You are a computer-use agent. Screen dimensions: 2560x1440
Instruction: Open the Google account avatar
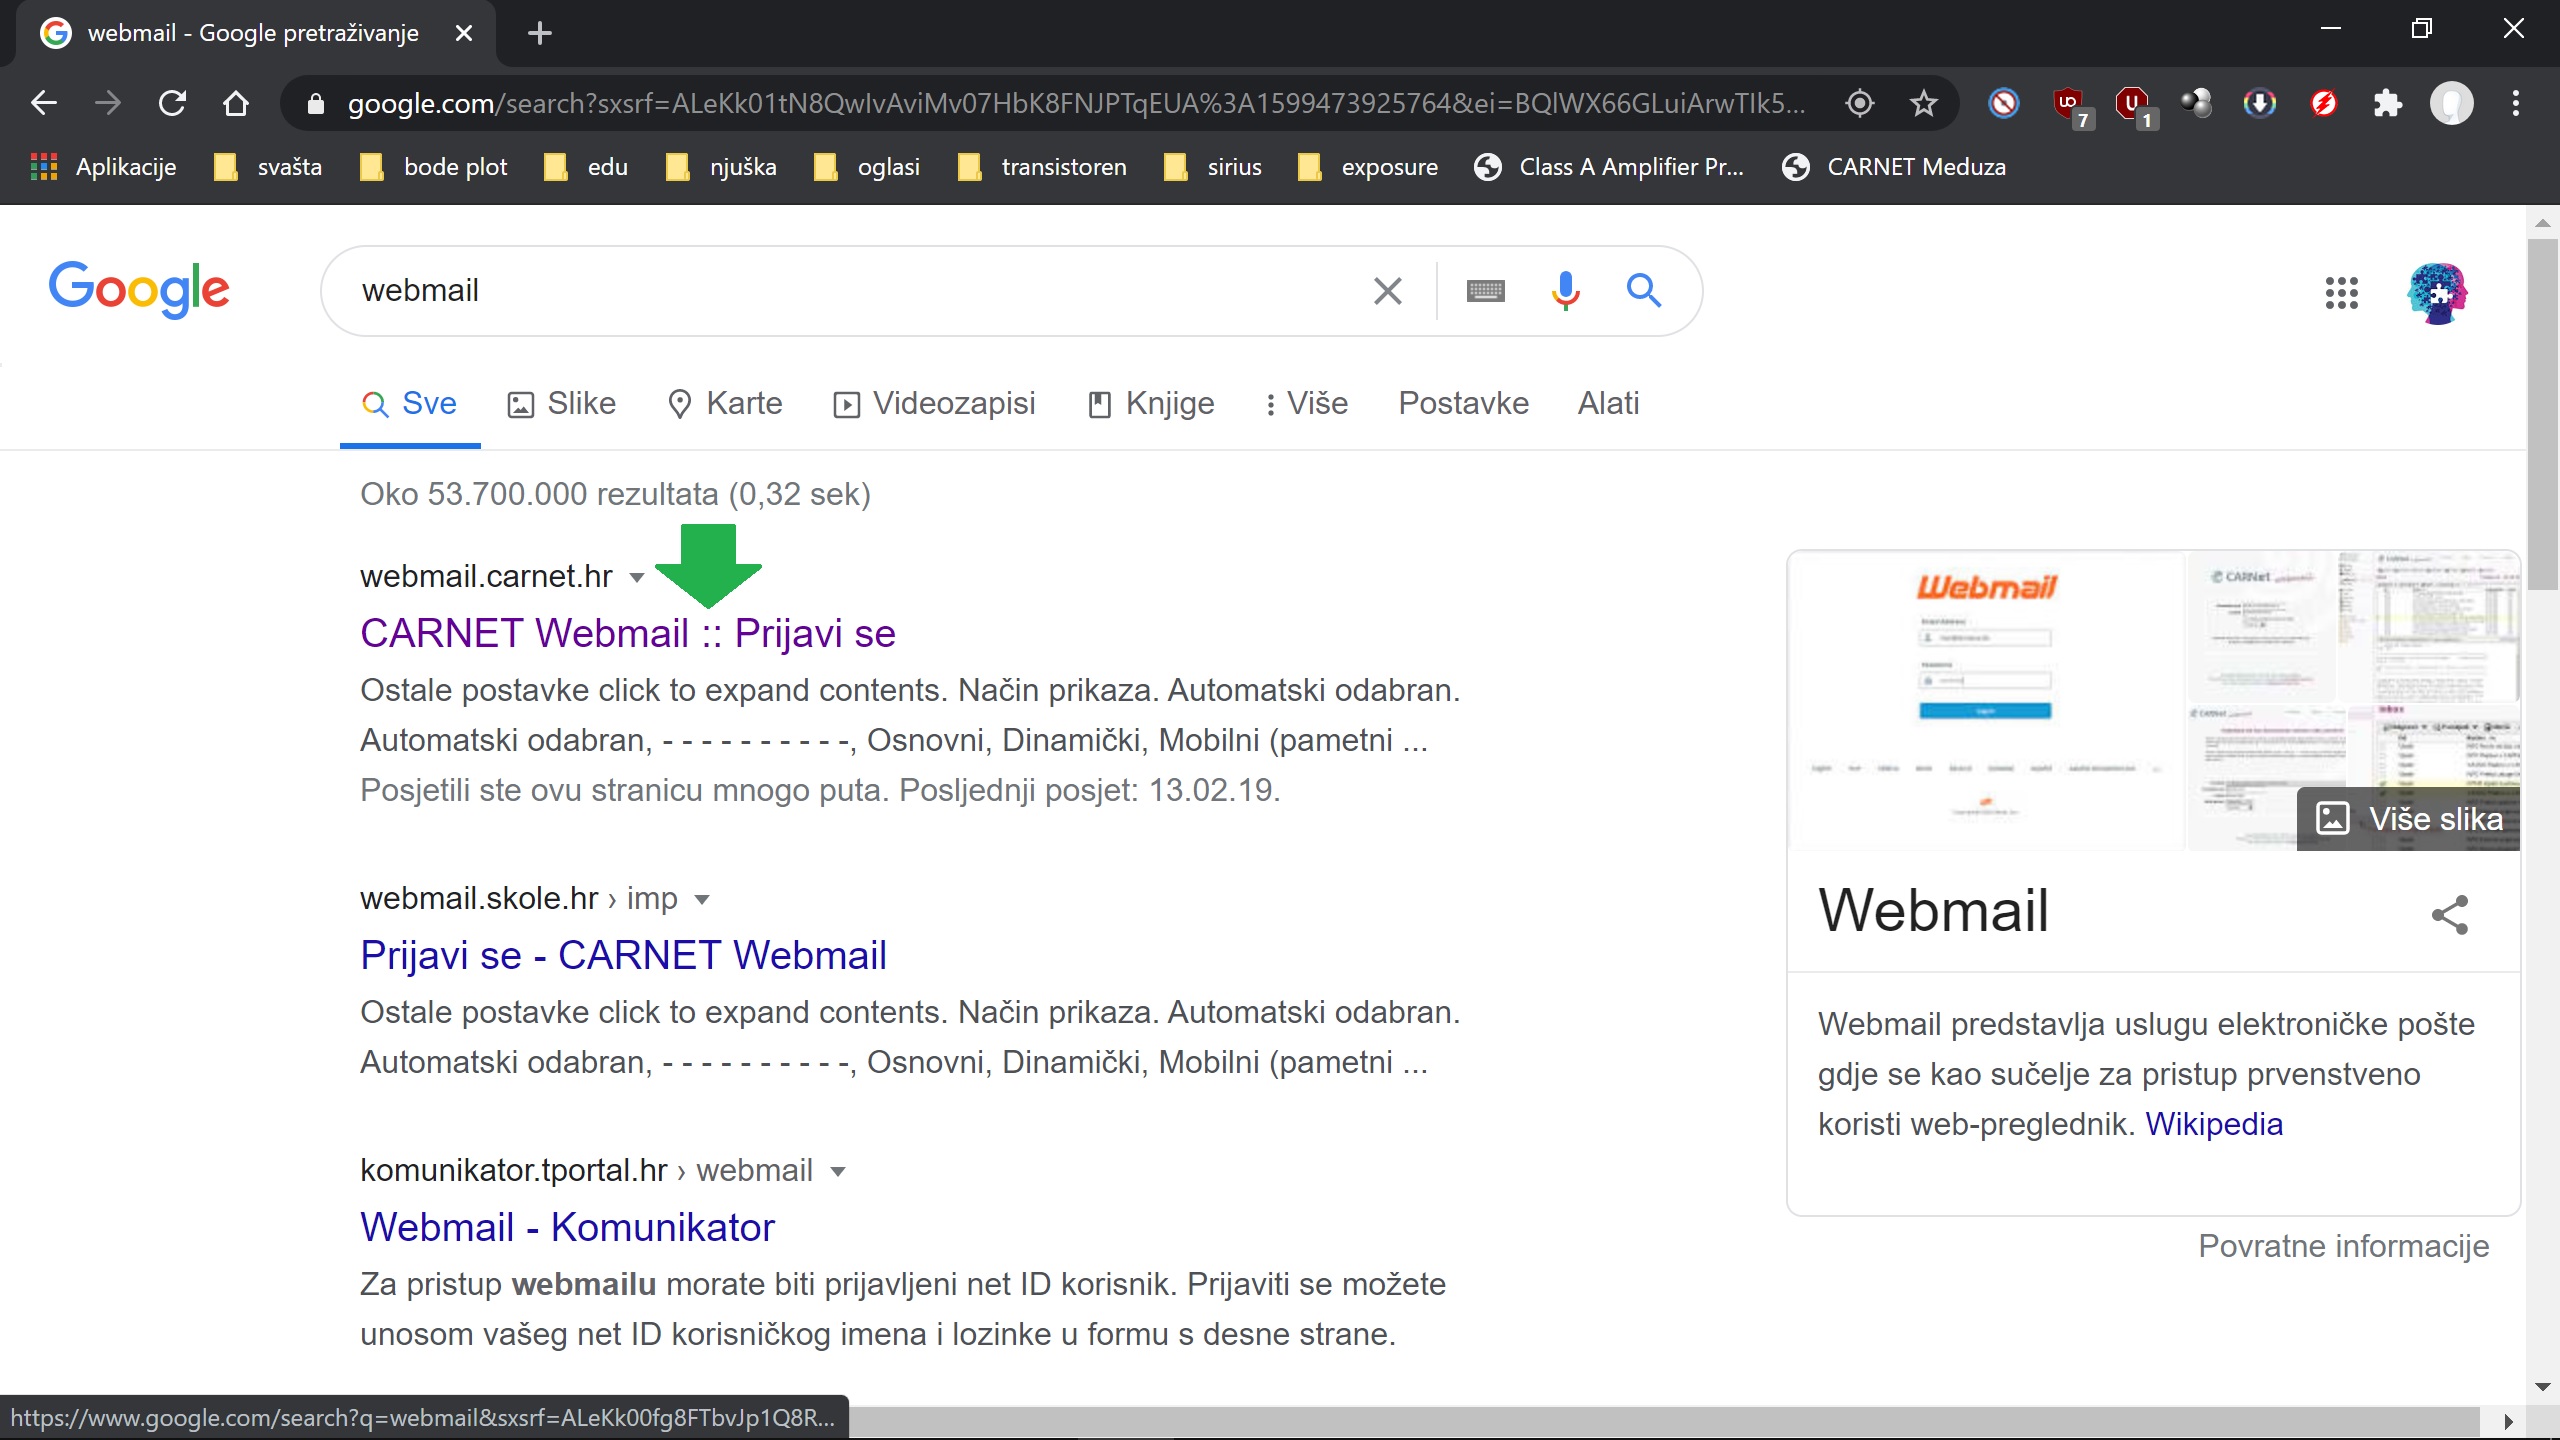2437,293
